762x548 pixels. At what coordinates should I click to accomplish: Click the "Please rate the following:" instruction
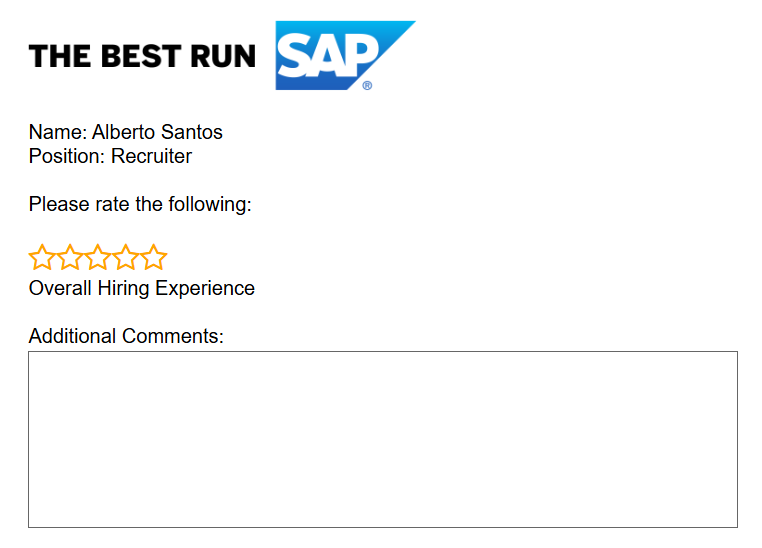(x=140, y=204)
